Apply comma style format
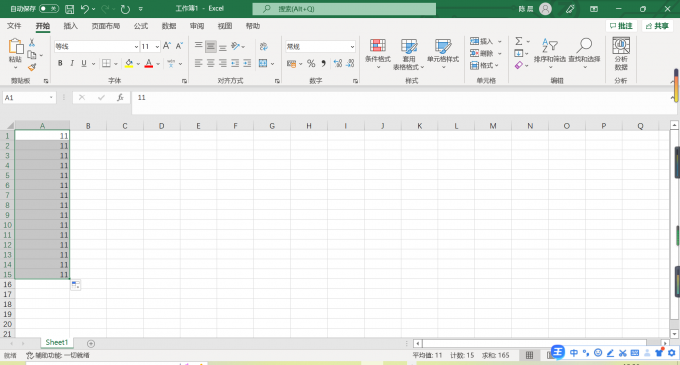Image resolution: width=680 pixels, height=365 pixels. click(x=324, y=64)
